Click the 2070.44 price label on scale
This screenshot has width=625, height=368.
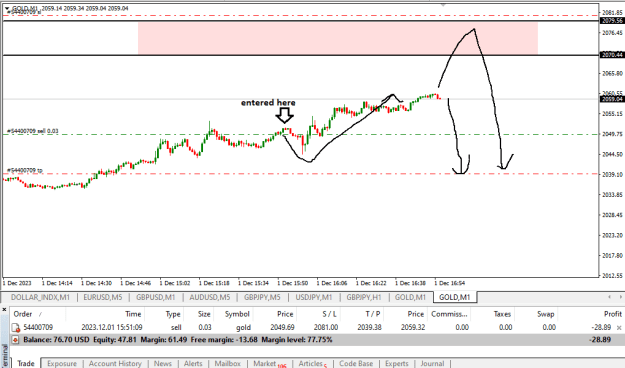coord(612,55)
